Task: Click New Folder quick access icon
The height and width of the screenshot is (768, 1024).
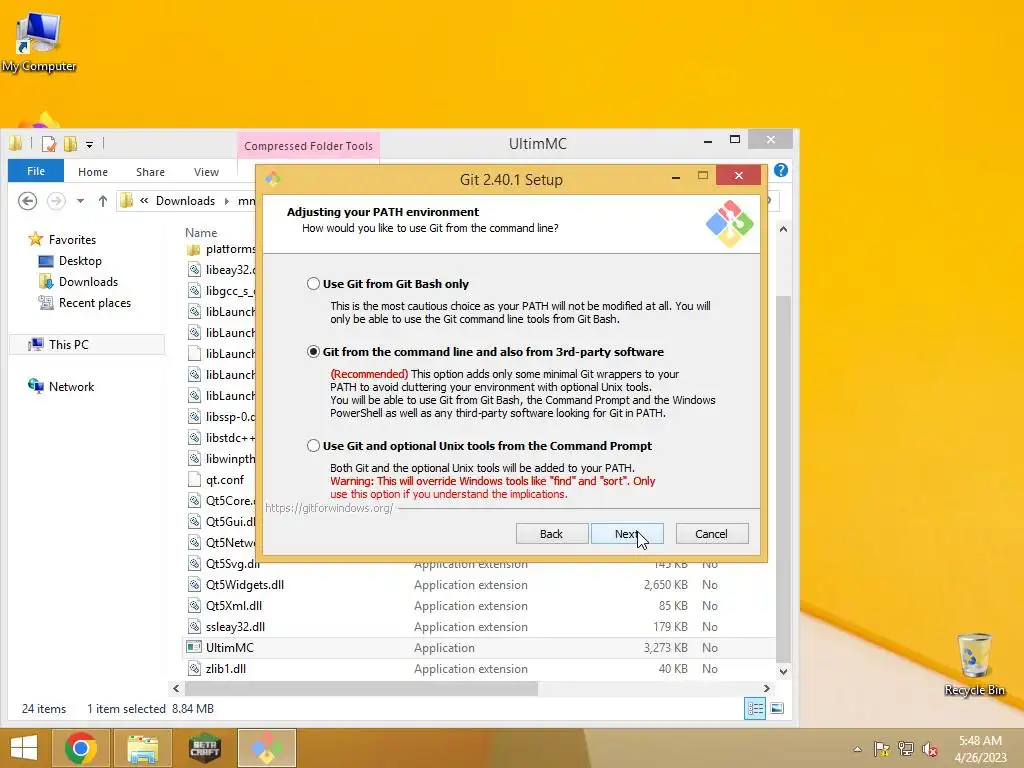Action: [x=70, y=144]
